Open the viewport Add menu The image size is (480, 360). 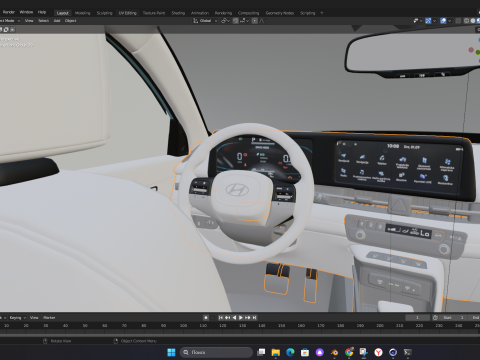click(57, 21)
